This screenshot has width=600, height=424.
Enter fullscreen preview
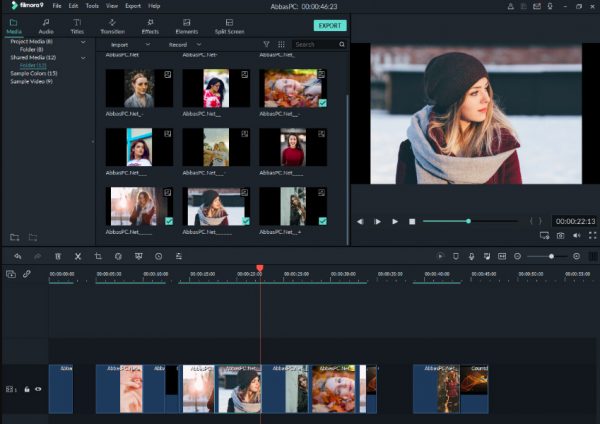(x=592, y=236)
